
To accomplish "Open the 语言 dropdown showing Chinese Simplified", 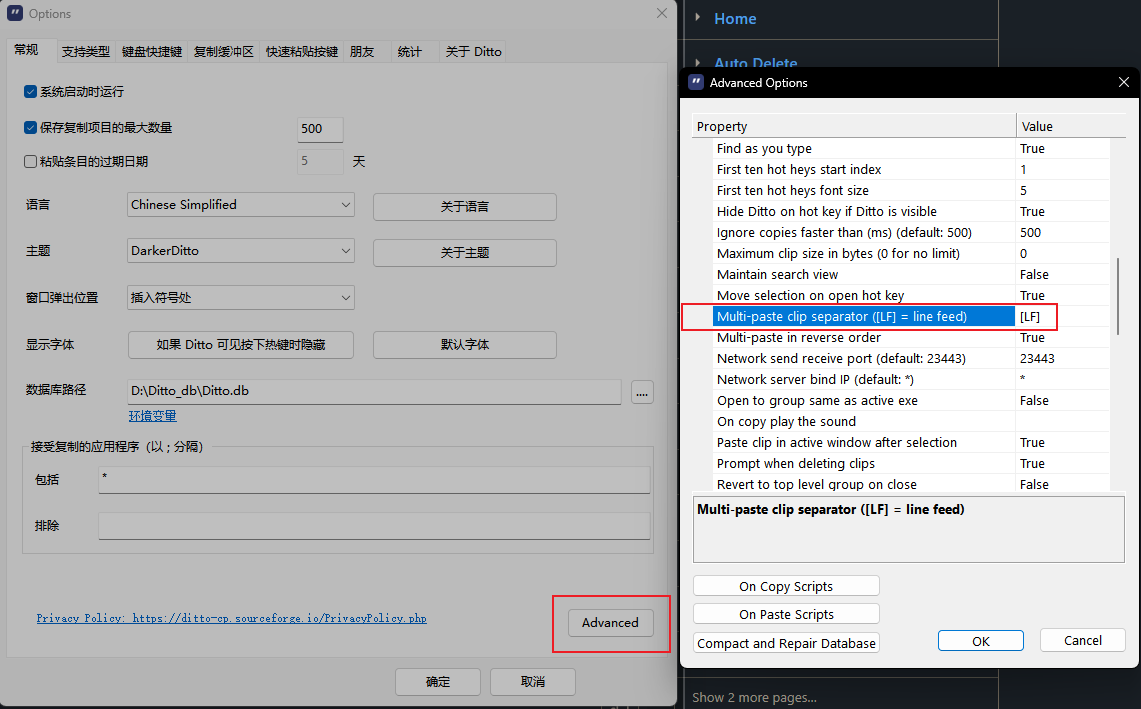I will coord(240,205).
